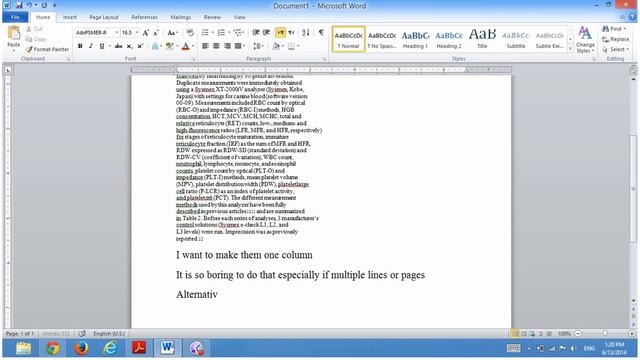Open the Change Case dropdown
The width and height of the screenshot is (640, 360).
tap(172, 33)
